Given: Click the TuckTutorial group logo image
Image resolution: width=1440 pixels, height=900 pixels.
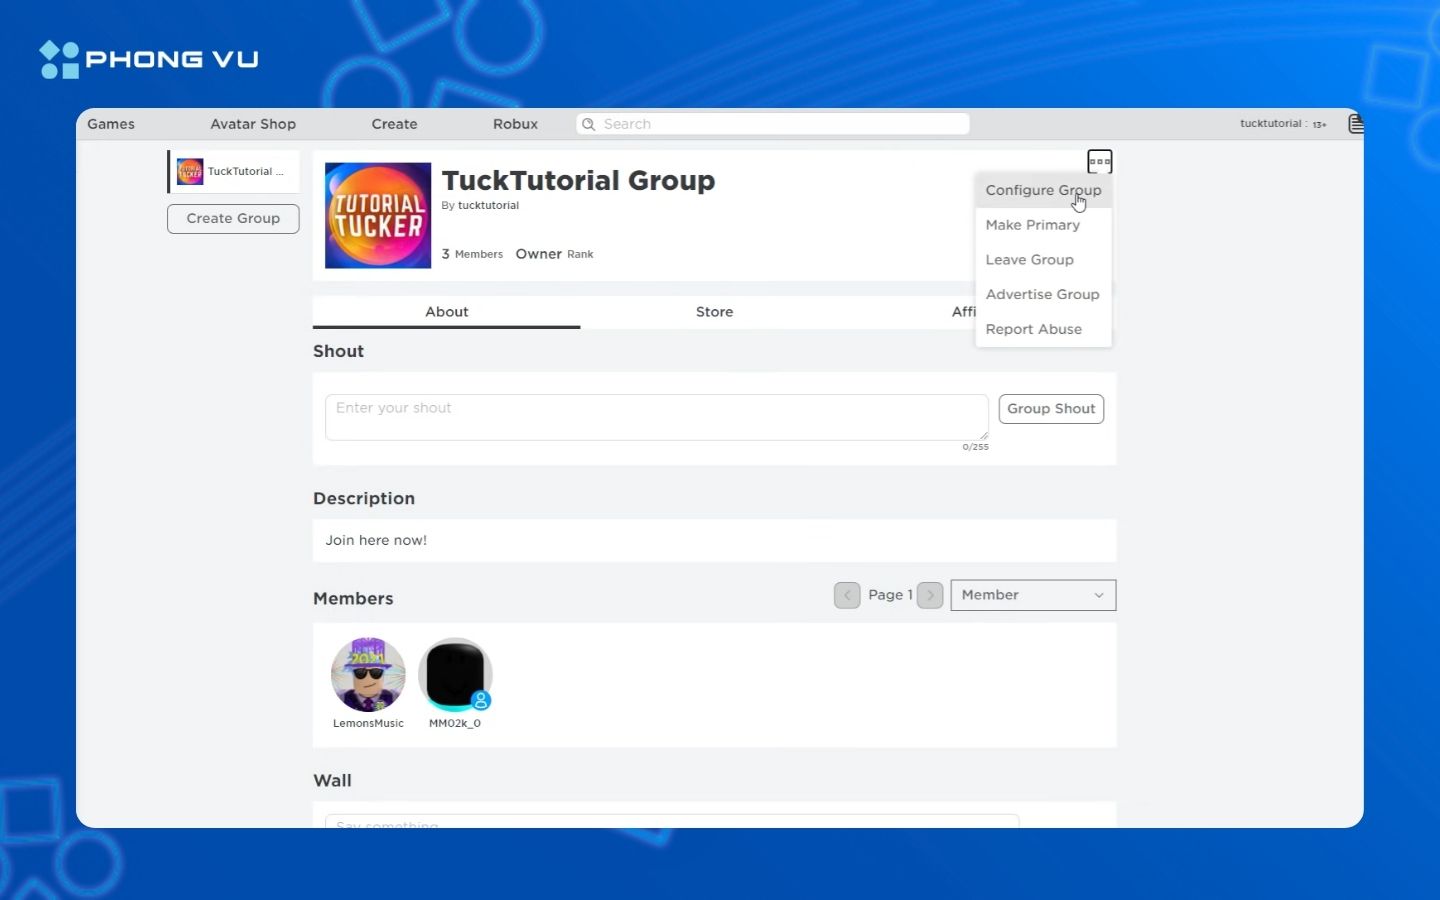Looking at the screenshot, I should click(x=378, y=215).
